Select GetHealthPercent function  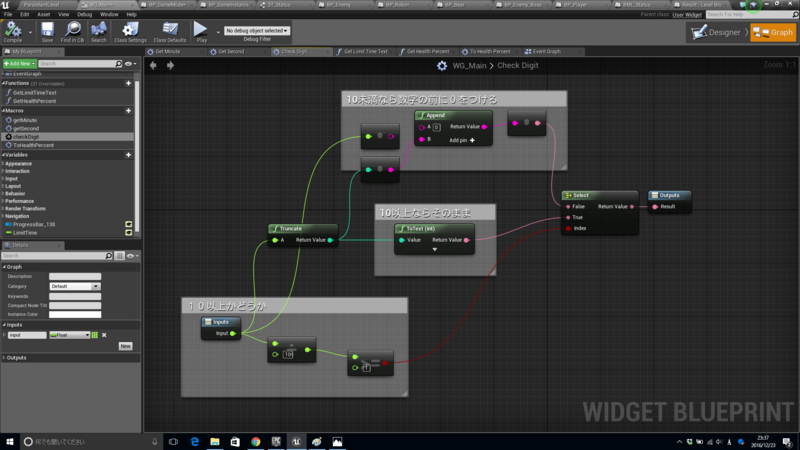pos(35,101)
